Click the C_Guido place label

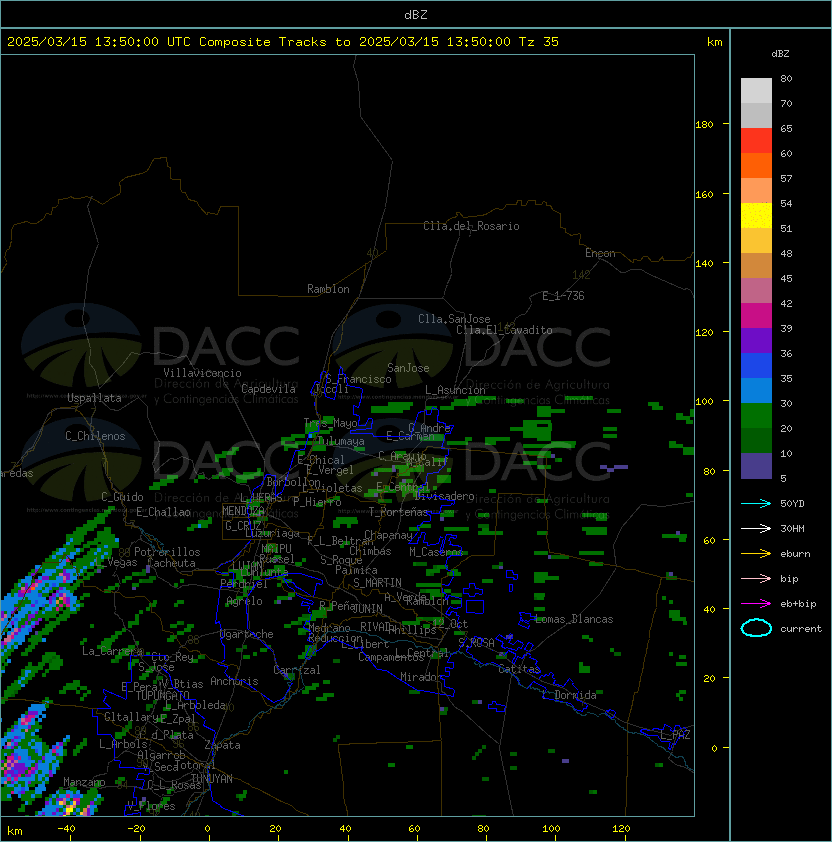click(122, 497)
